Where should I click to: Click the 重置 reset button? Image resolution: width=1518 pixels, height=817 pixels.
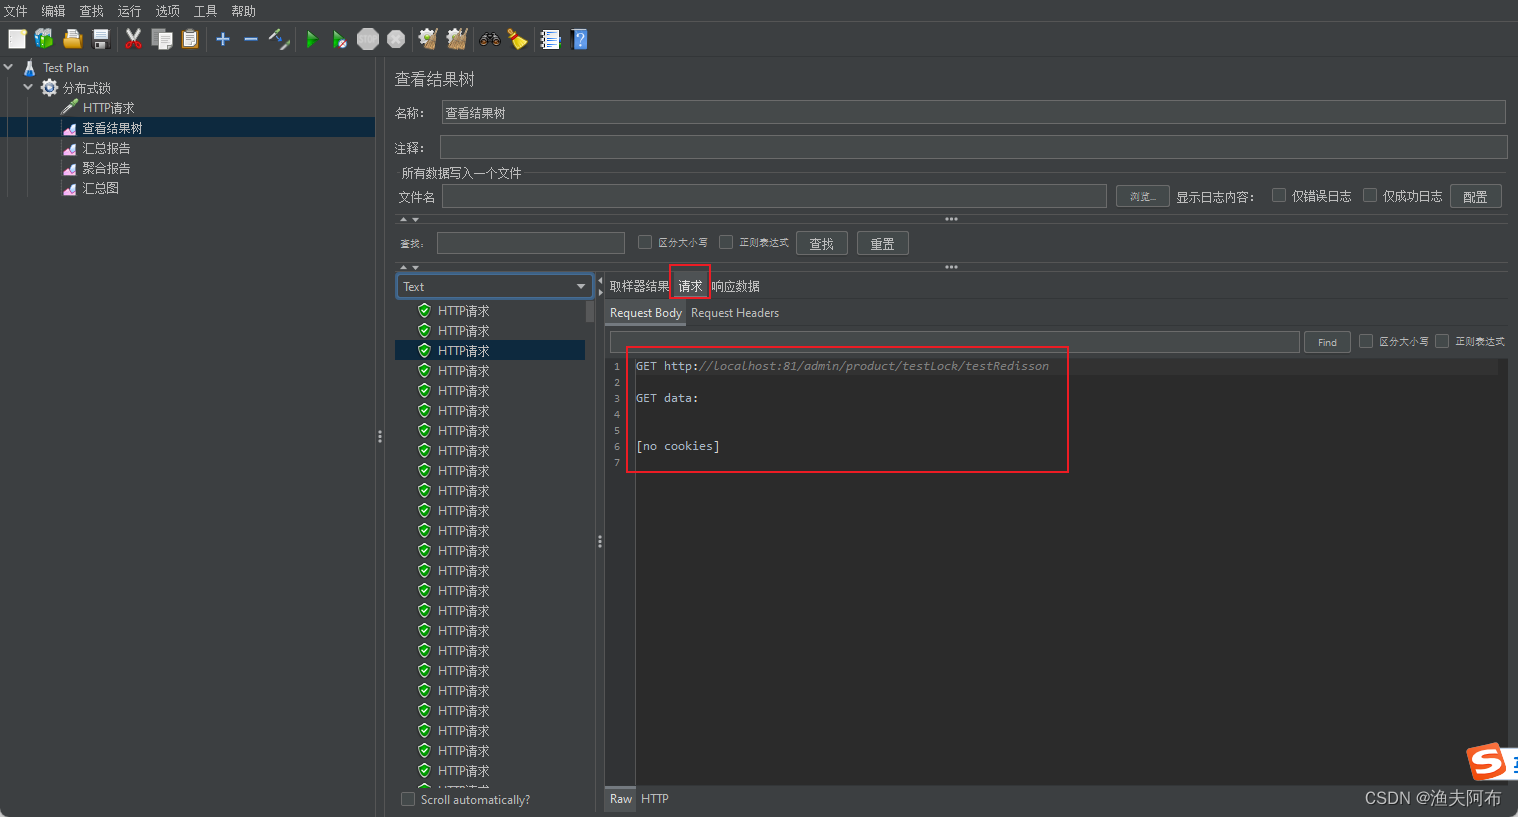883,243
